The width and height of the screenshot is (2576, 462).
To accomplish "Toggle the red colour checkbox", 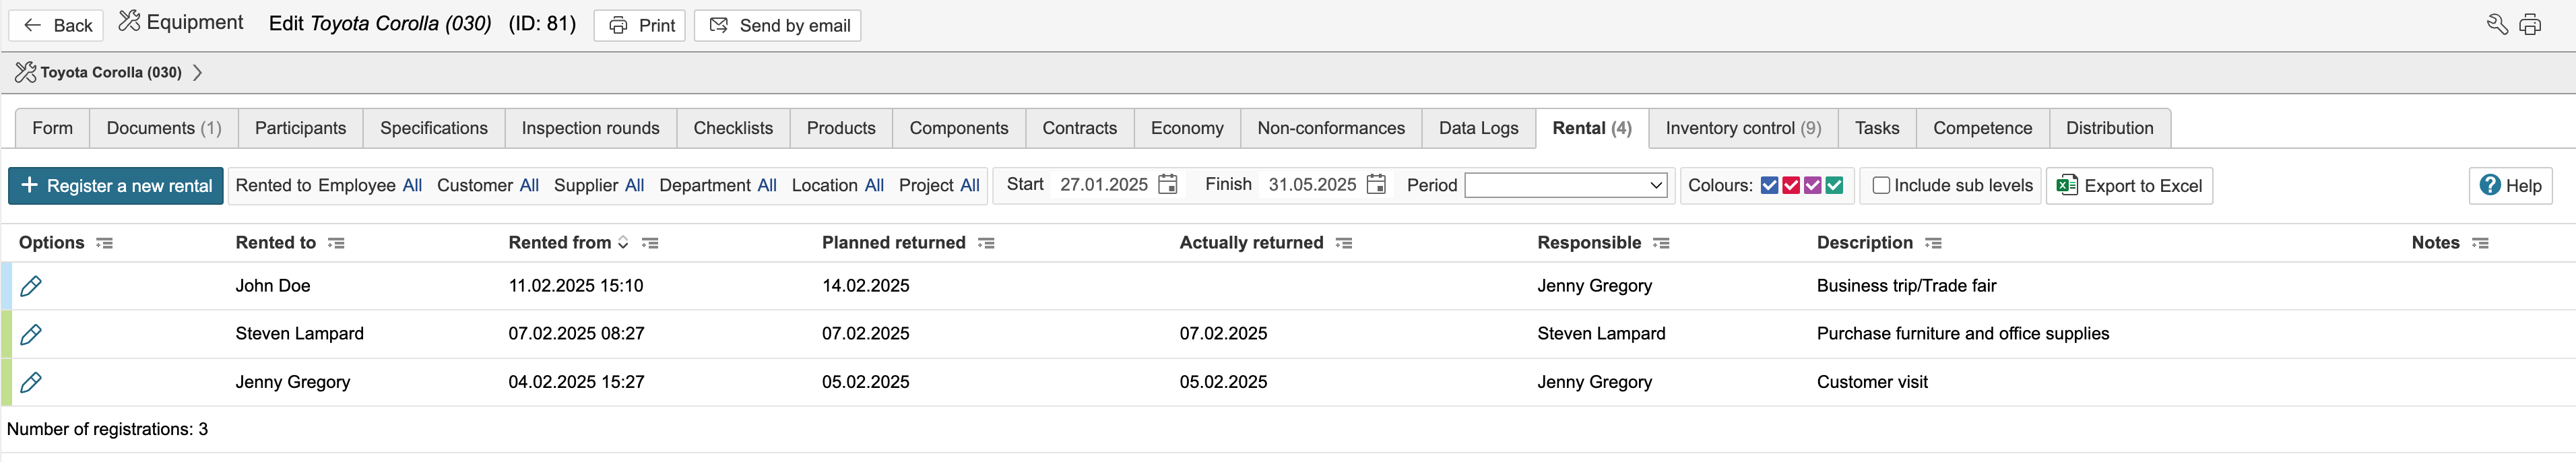I will [1791, 186].
